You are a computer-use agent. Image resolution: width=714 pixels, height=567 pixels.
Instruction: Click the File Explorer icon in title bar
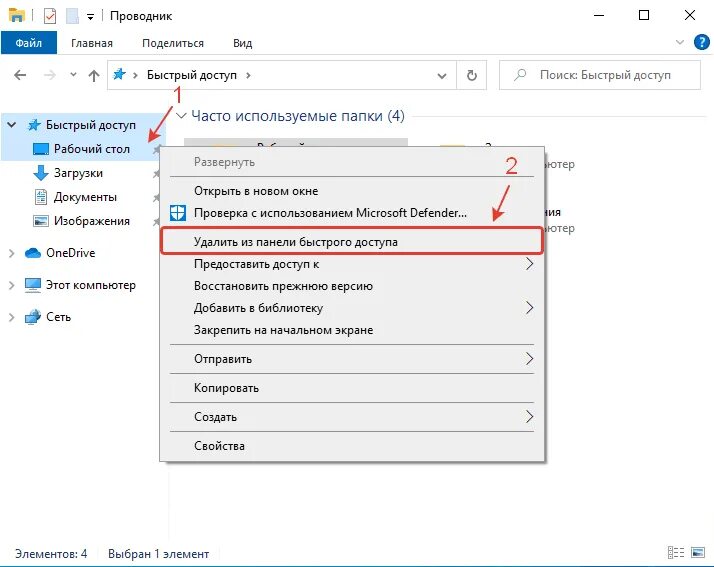[17, 15]
